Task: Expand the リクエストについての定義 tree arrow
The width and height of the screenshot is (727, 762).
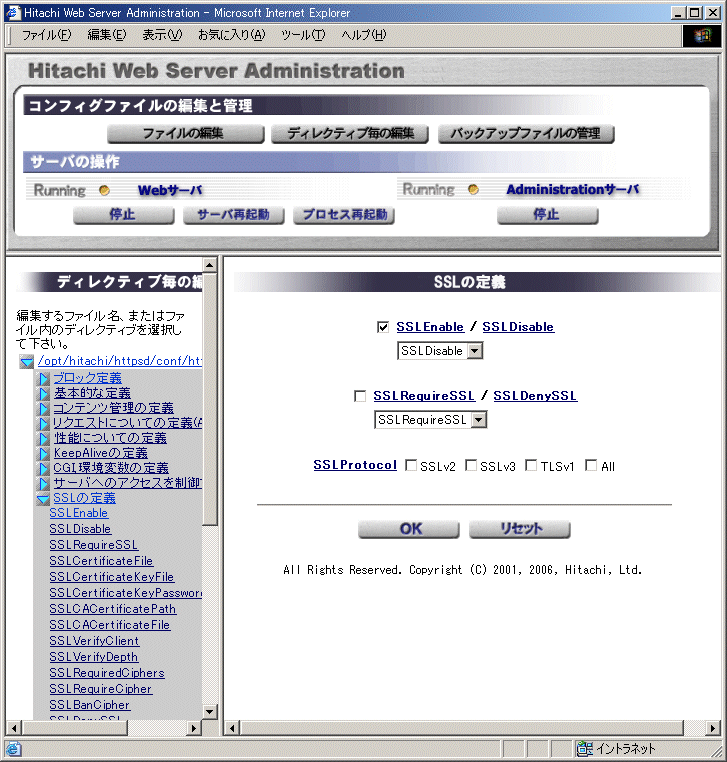Action: tap(44, 424)
